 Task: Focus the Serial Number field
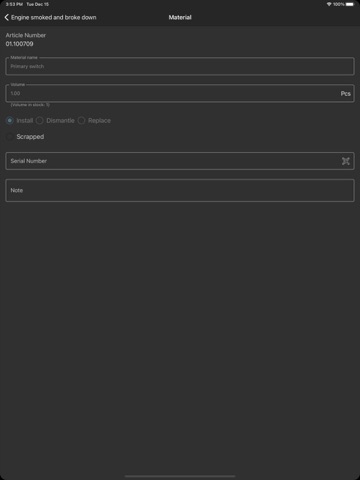click(x=180, y=161)
